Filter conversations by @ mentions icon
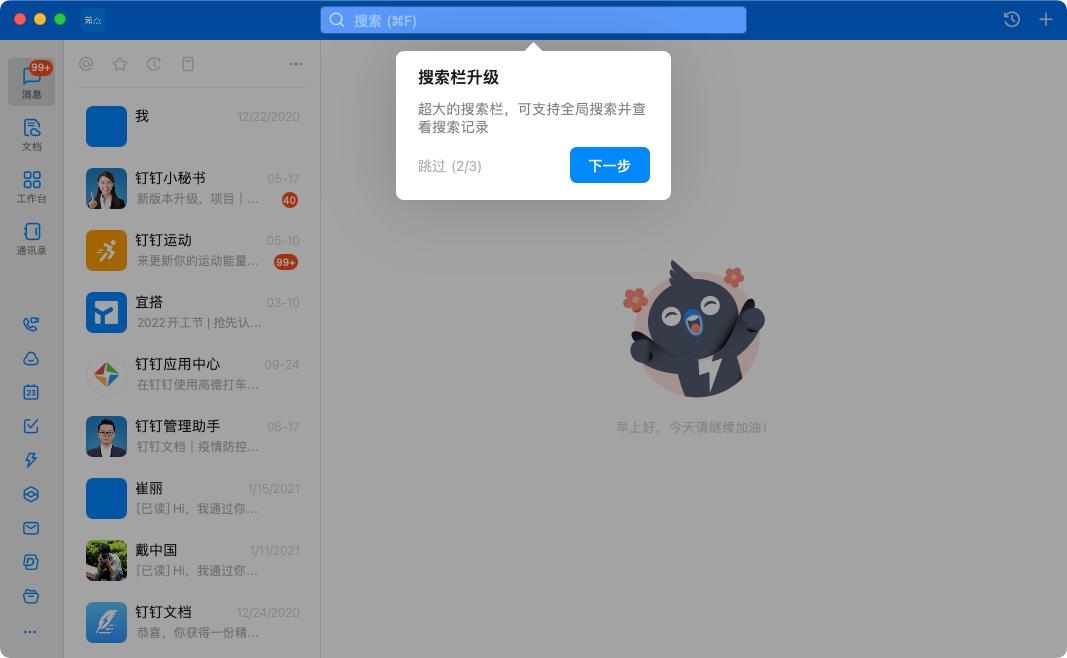This screenshot has height=658, width=1067. (86, 64)
